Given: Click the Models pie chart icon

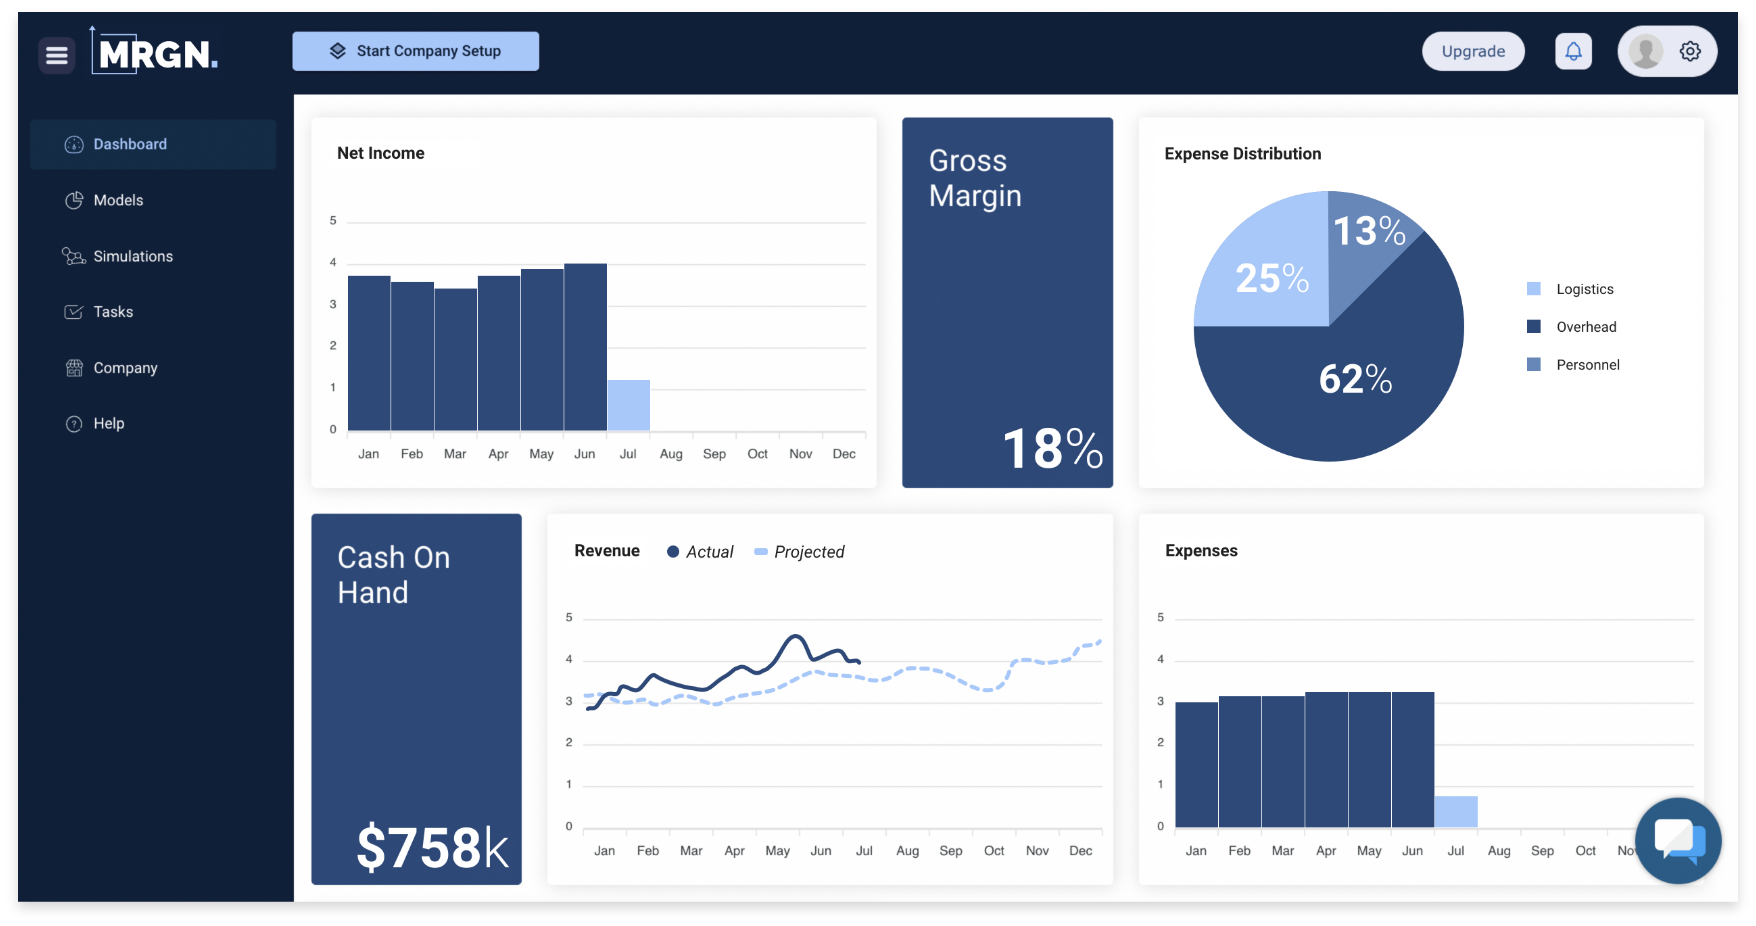Looking at the screenshot, I should [74, 200].
